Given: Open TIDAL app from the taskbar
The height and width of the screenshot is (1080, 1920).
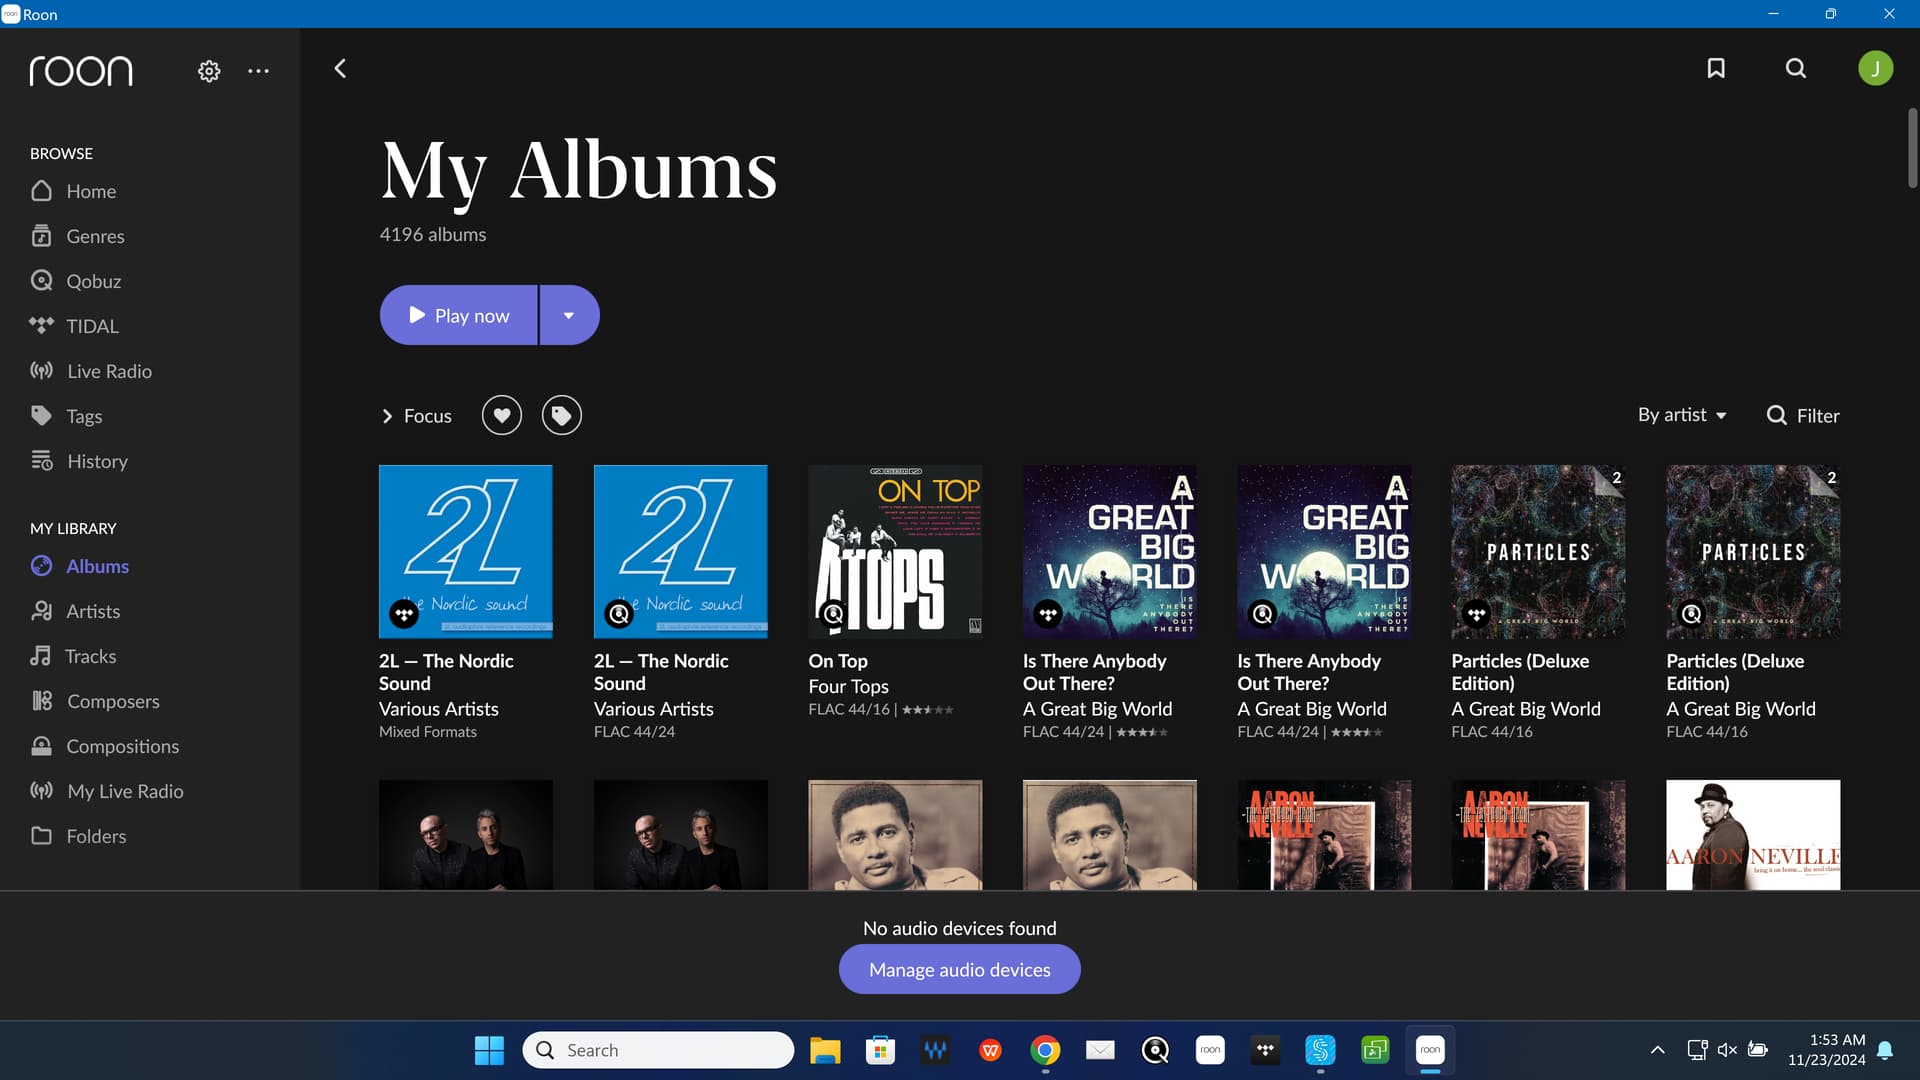Looking at the screenshot, I should tap(1265, 1050).
